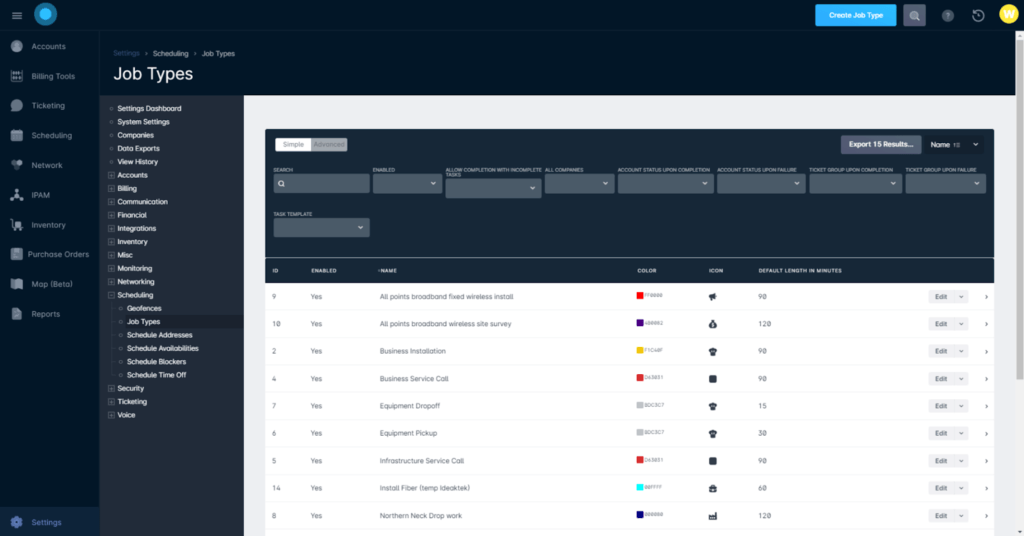1024x536 pixels.
Task: Open Account Status Upon Failure dropdown
Action: click(x=761, y=183)
